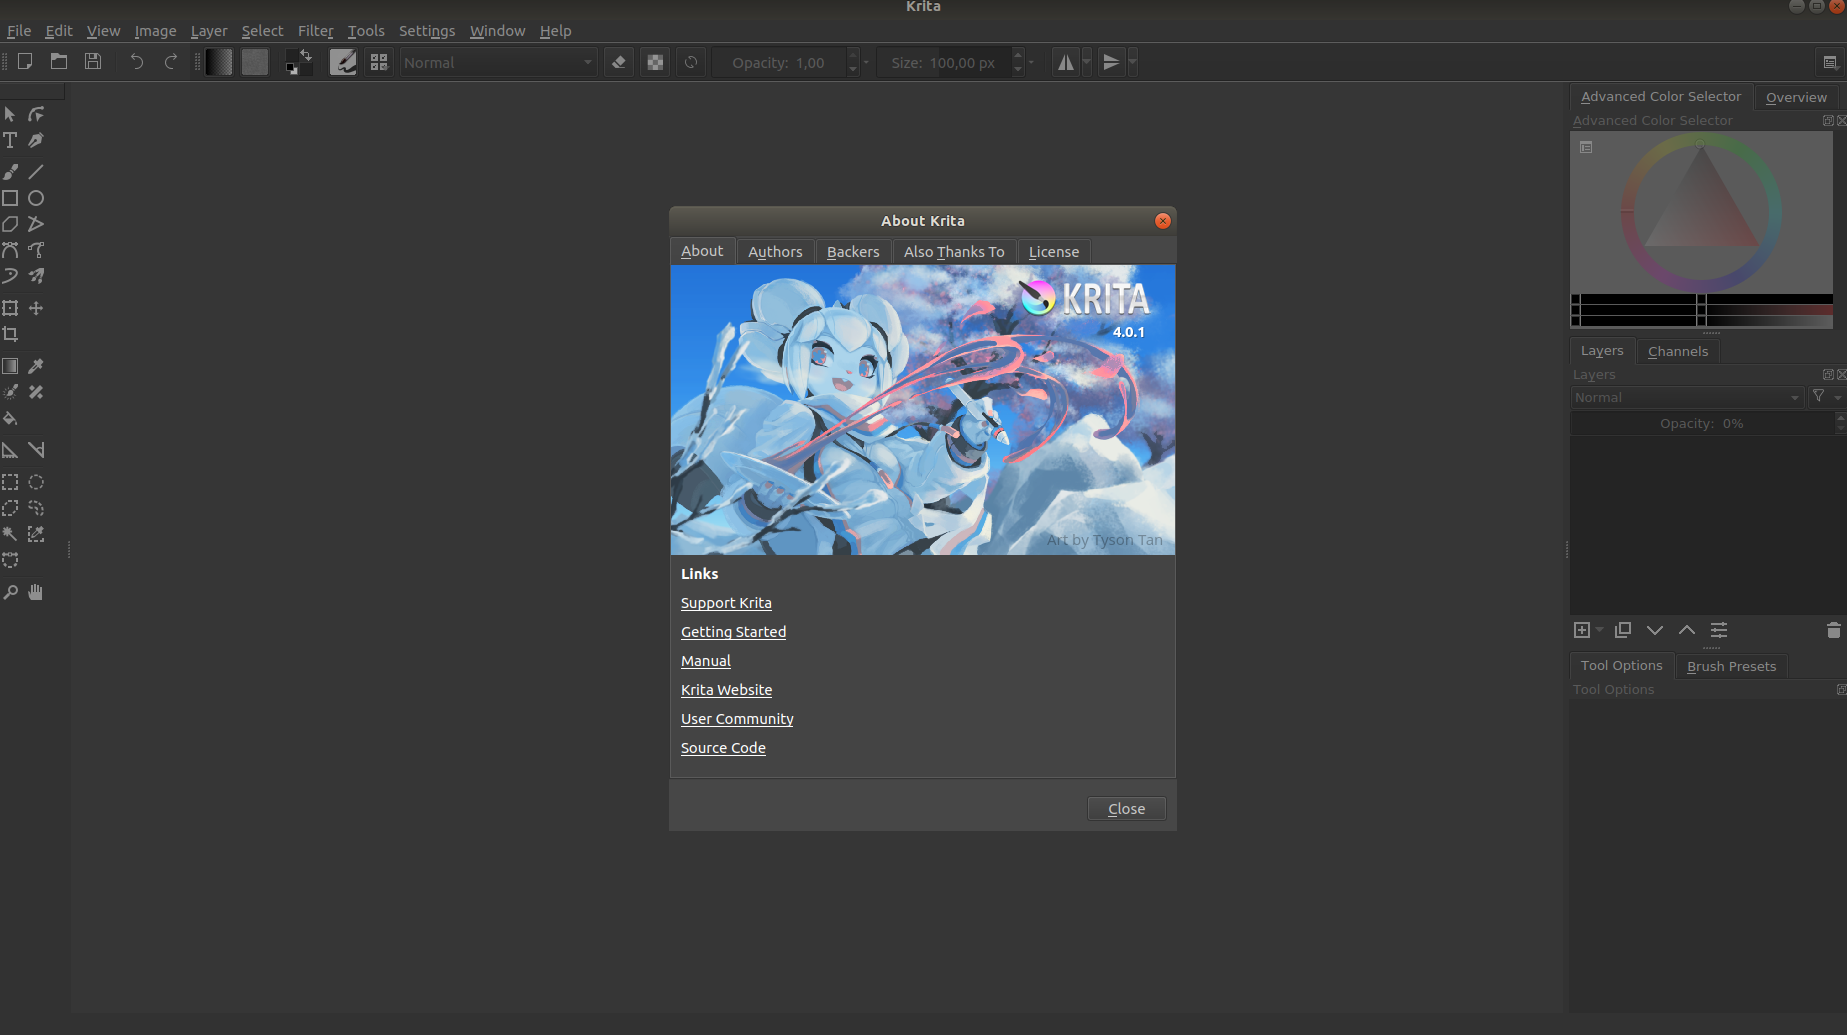Select the Line tool
This screenshot has height=1035, width=1847.
pyautogui.click(x=36, y=172)
